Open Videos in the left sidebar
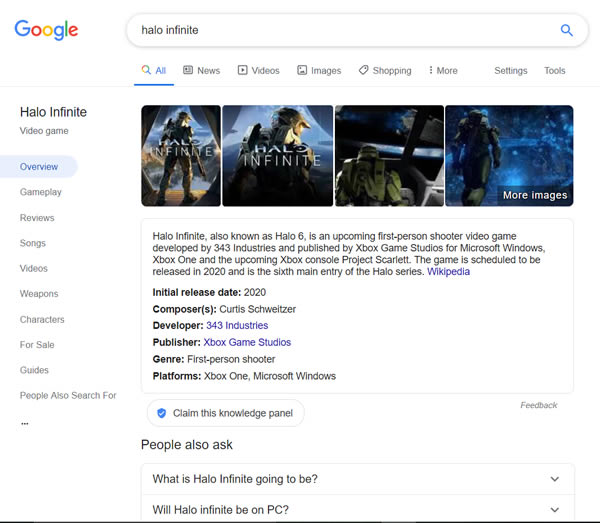 coord(34,268)
